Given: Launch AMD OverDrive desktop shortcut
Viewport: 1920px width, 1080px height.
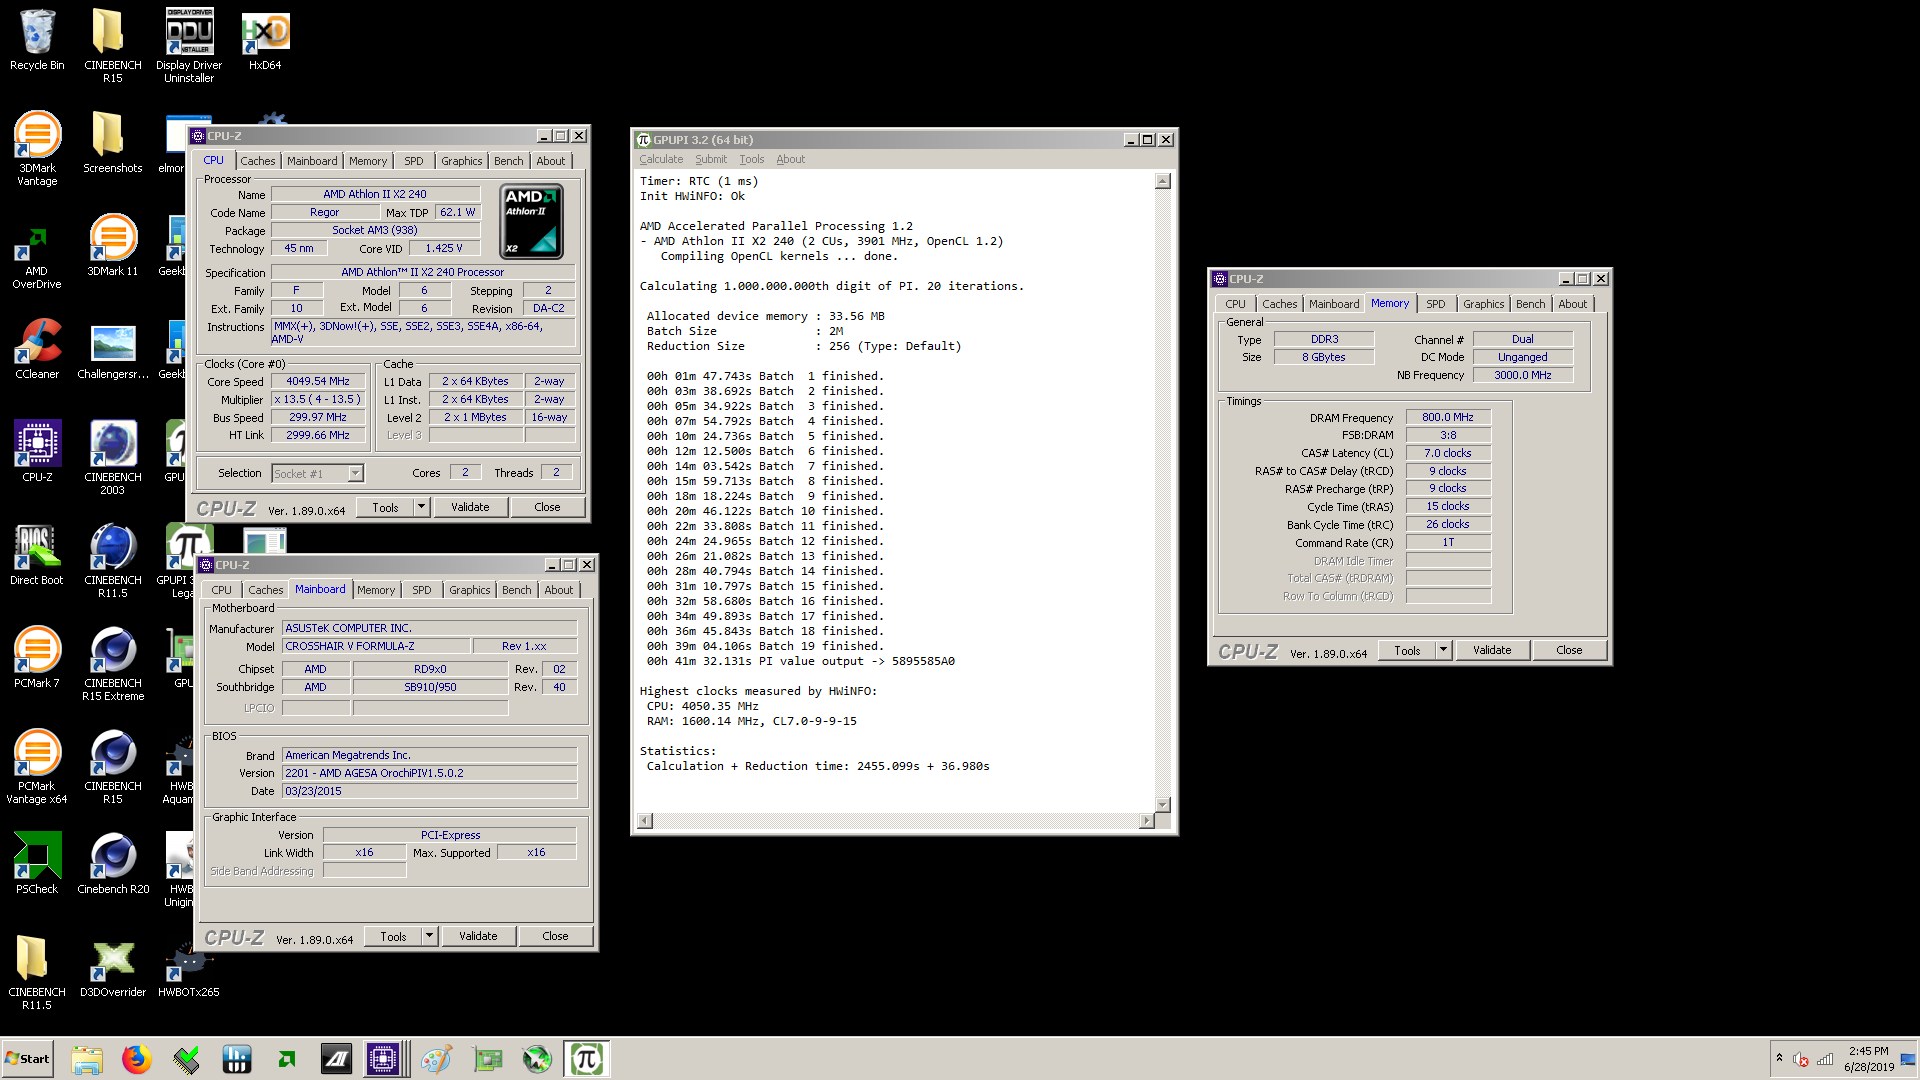Looking at the screenshot, I should (37, 258).
